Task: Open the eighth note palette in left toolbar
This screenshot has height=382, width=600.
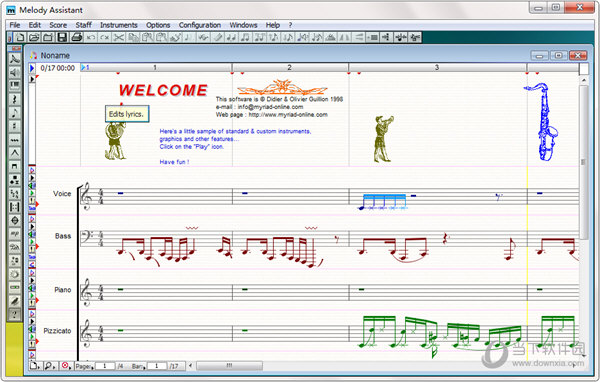Action: 15,113
